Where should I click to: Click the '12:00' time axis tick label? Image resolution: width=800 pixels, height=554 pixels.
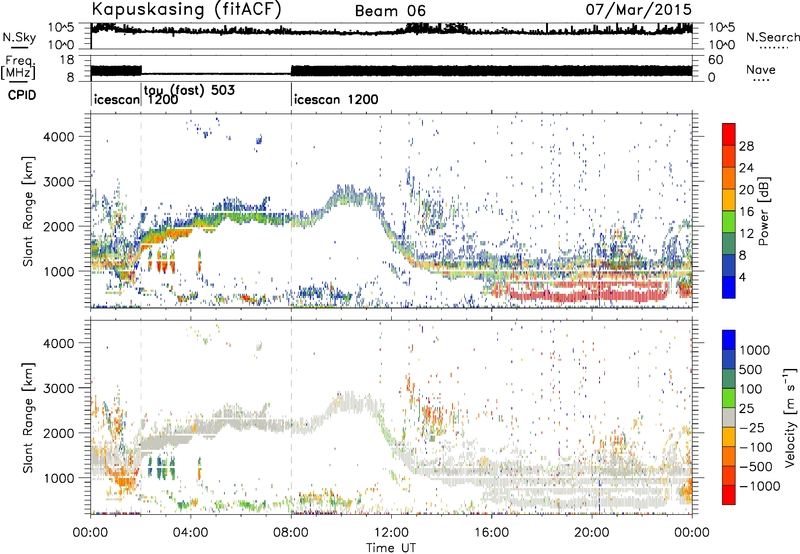pos(391,533)
